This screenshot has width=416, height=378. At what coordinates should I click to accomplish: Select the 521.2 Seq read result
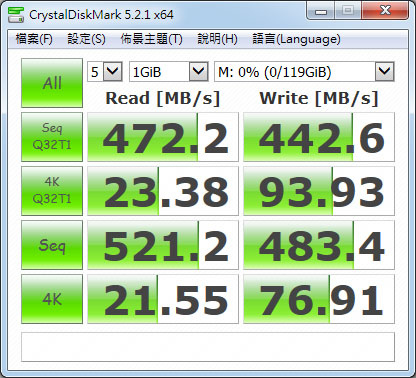point(163,245)
